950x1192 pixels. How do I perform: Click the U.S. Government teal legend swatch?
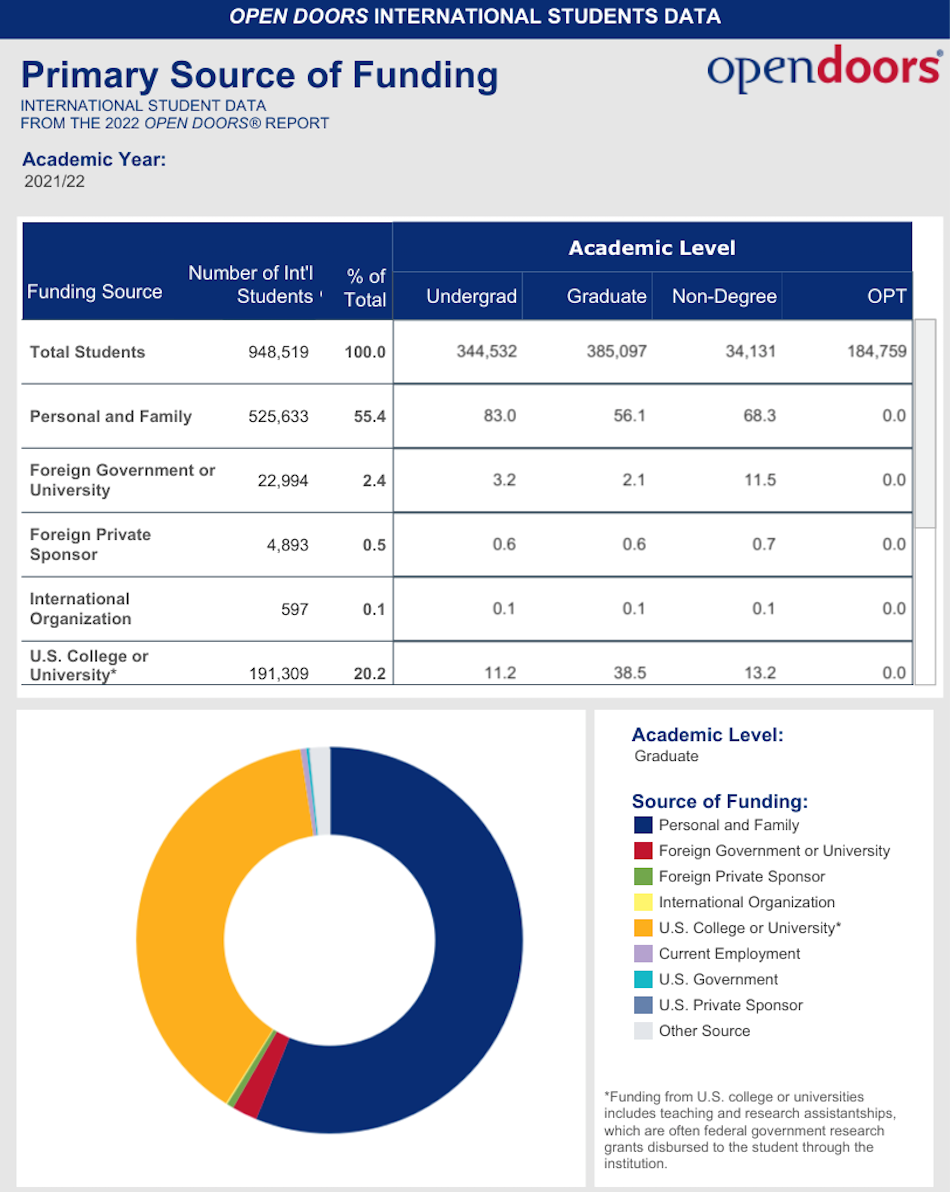click(643, 979)
